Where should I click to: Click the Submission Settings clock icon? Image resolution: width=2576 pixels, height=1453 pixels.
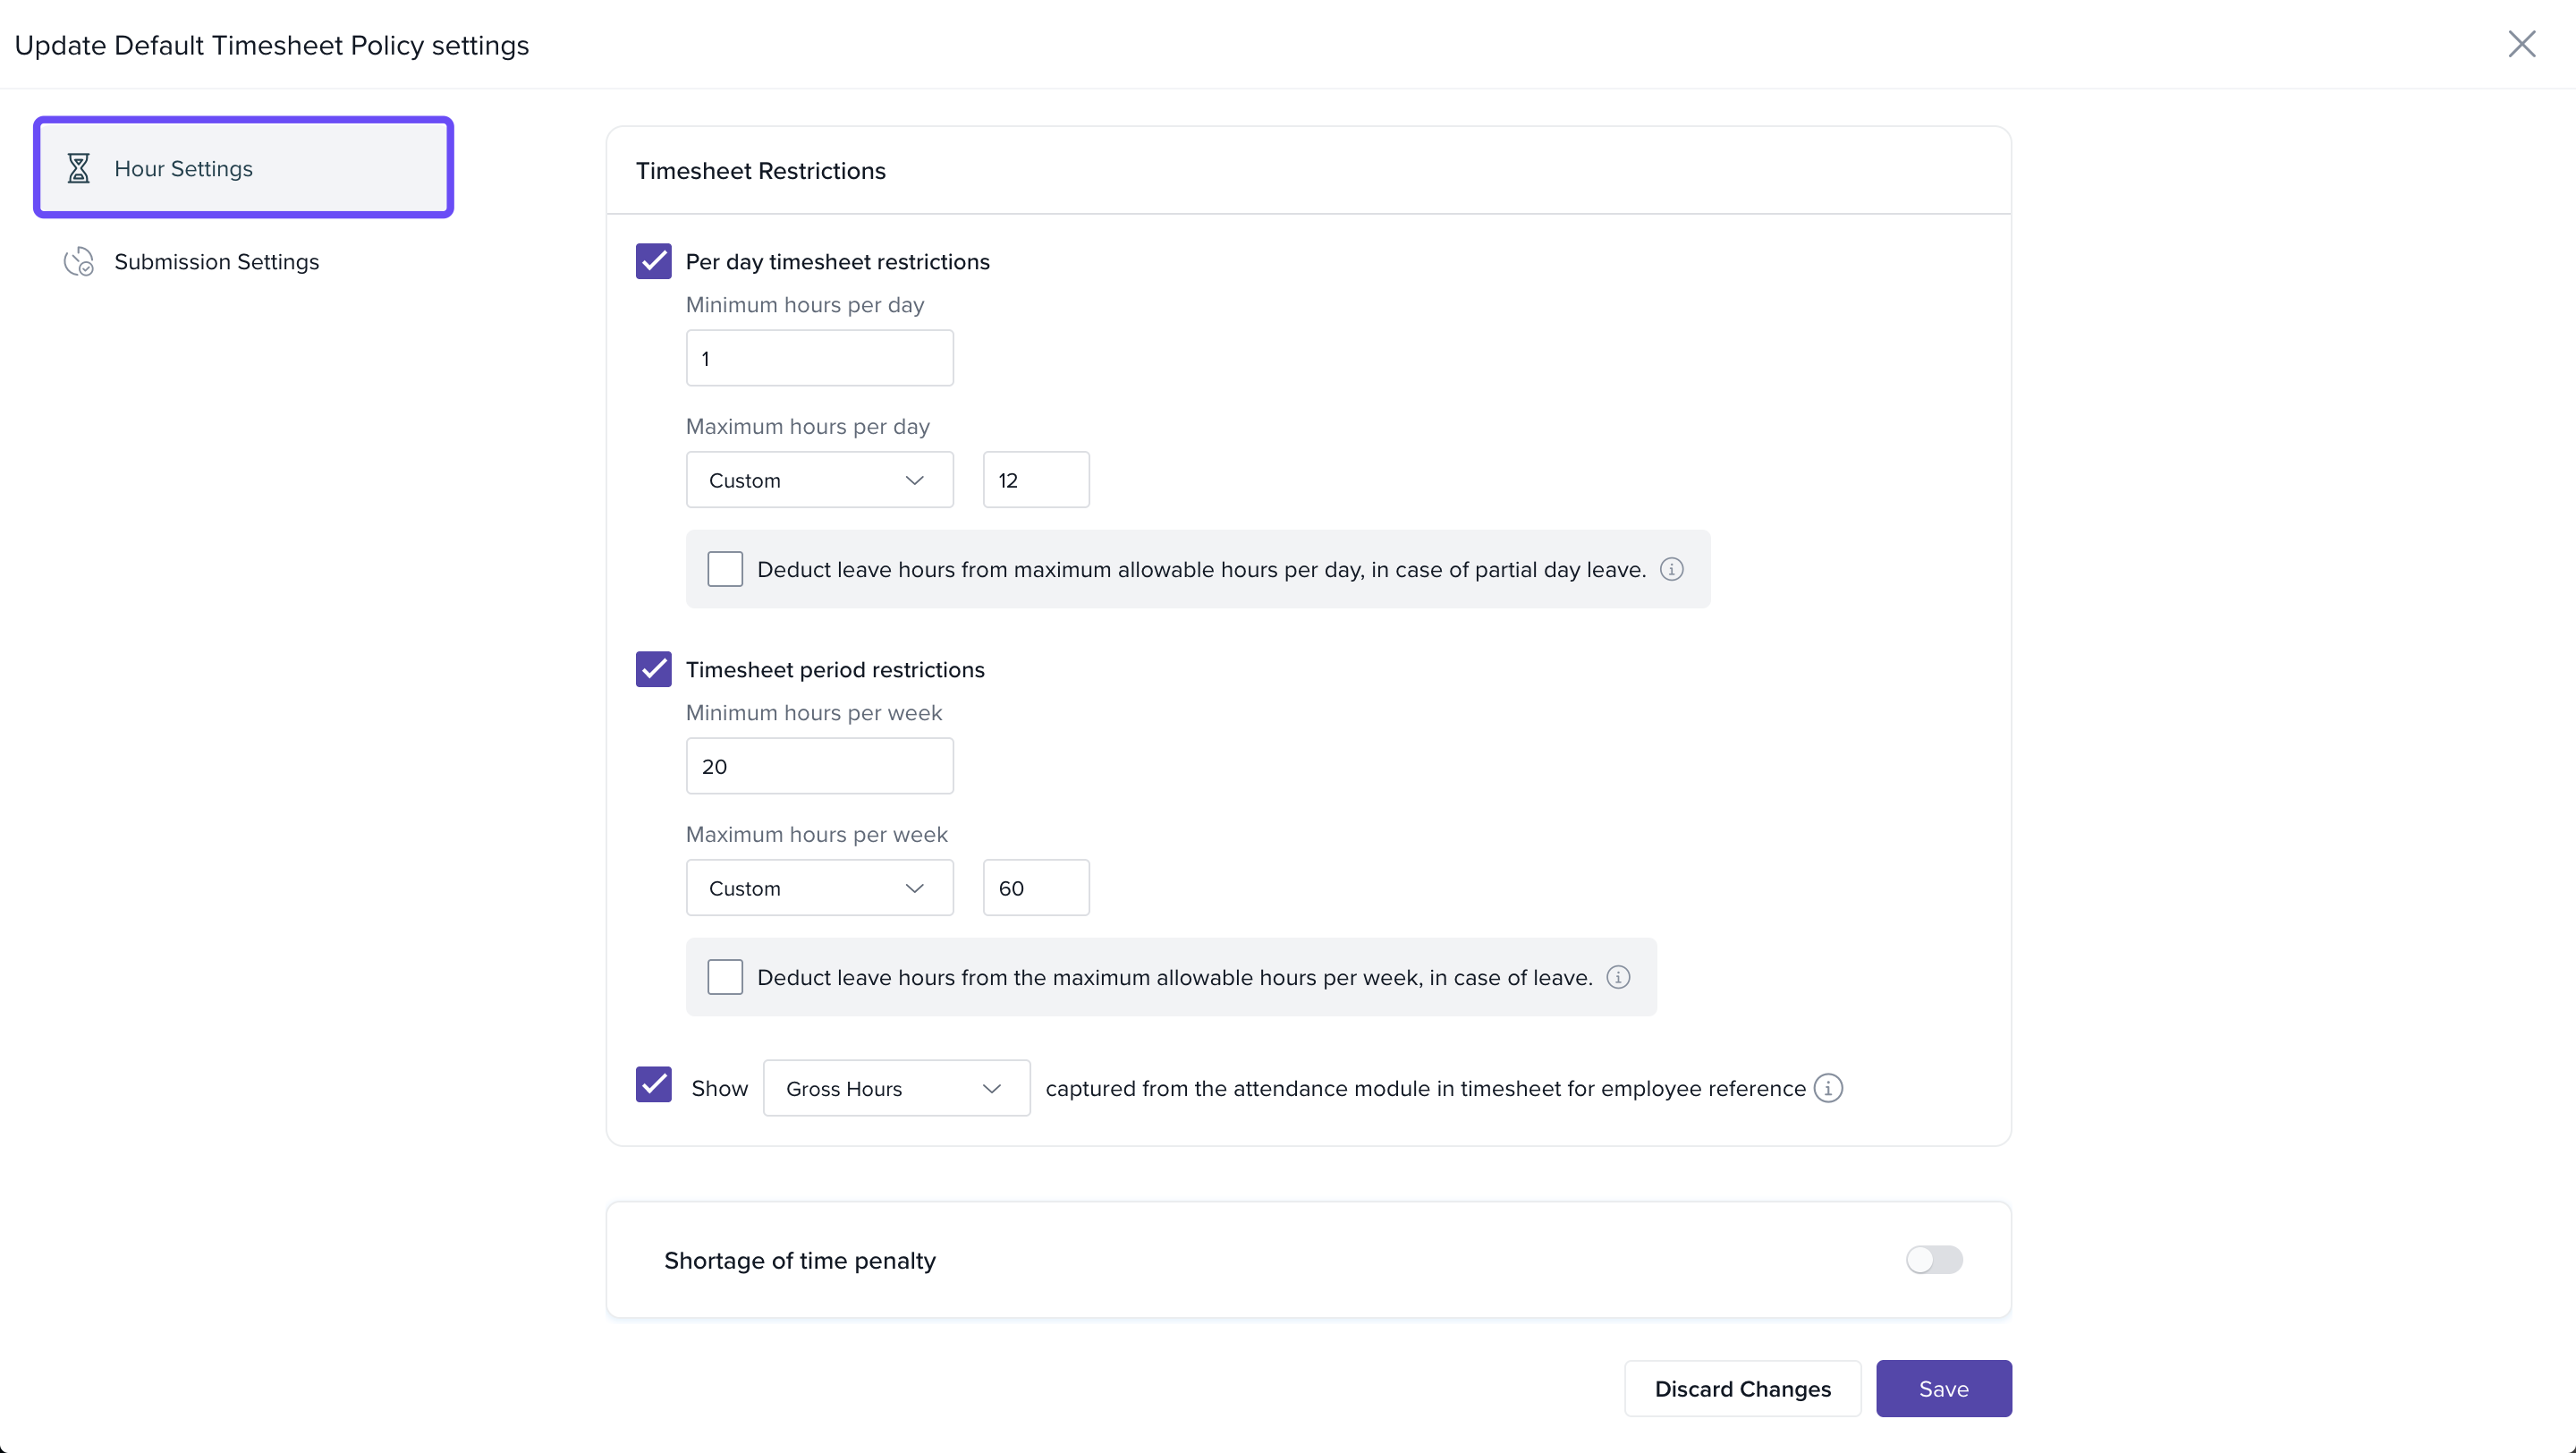coord(78,262)
